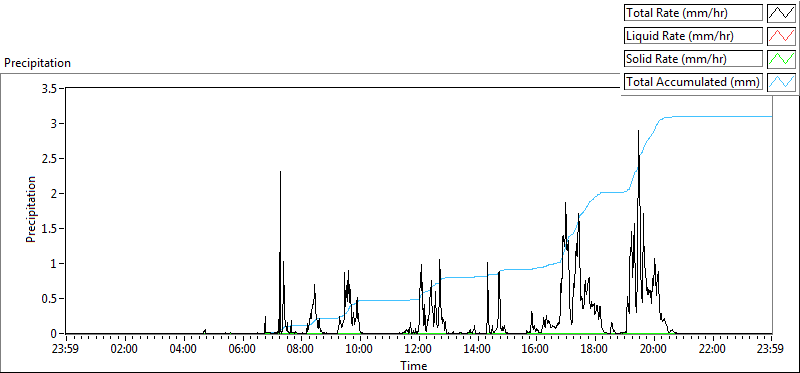Click the Total Rate black line swatch
This screenshot has height=373, width=800.
(x=782, y=13)
